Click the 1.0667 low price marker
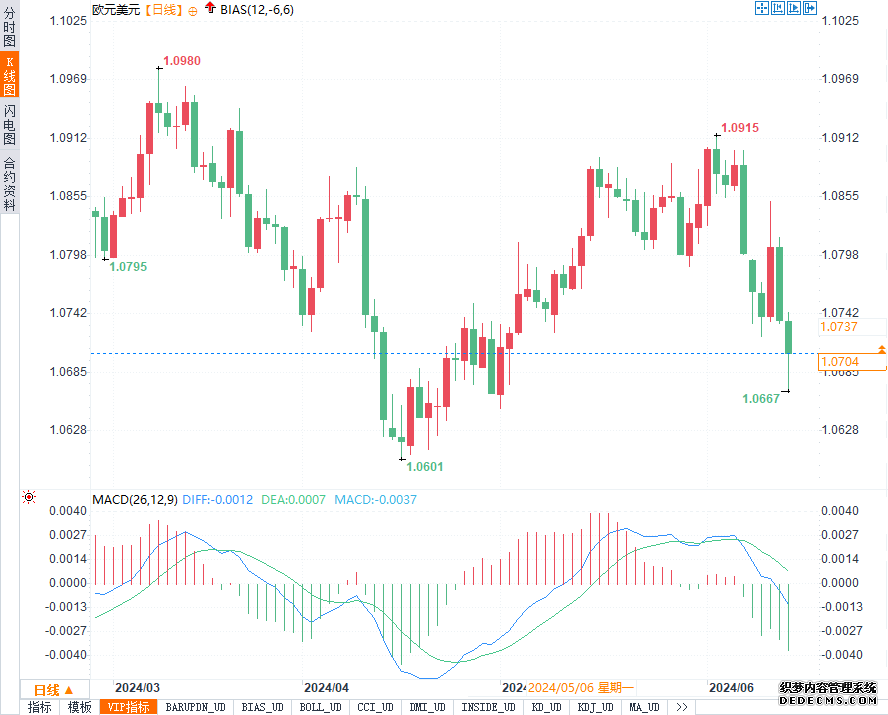The height and width of the screenshot is (715, 888). click(761, 399)
